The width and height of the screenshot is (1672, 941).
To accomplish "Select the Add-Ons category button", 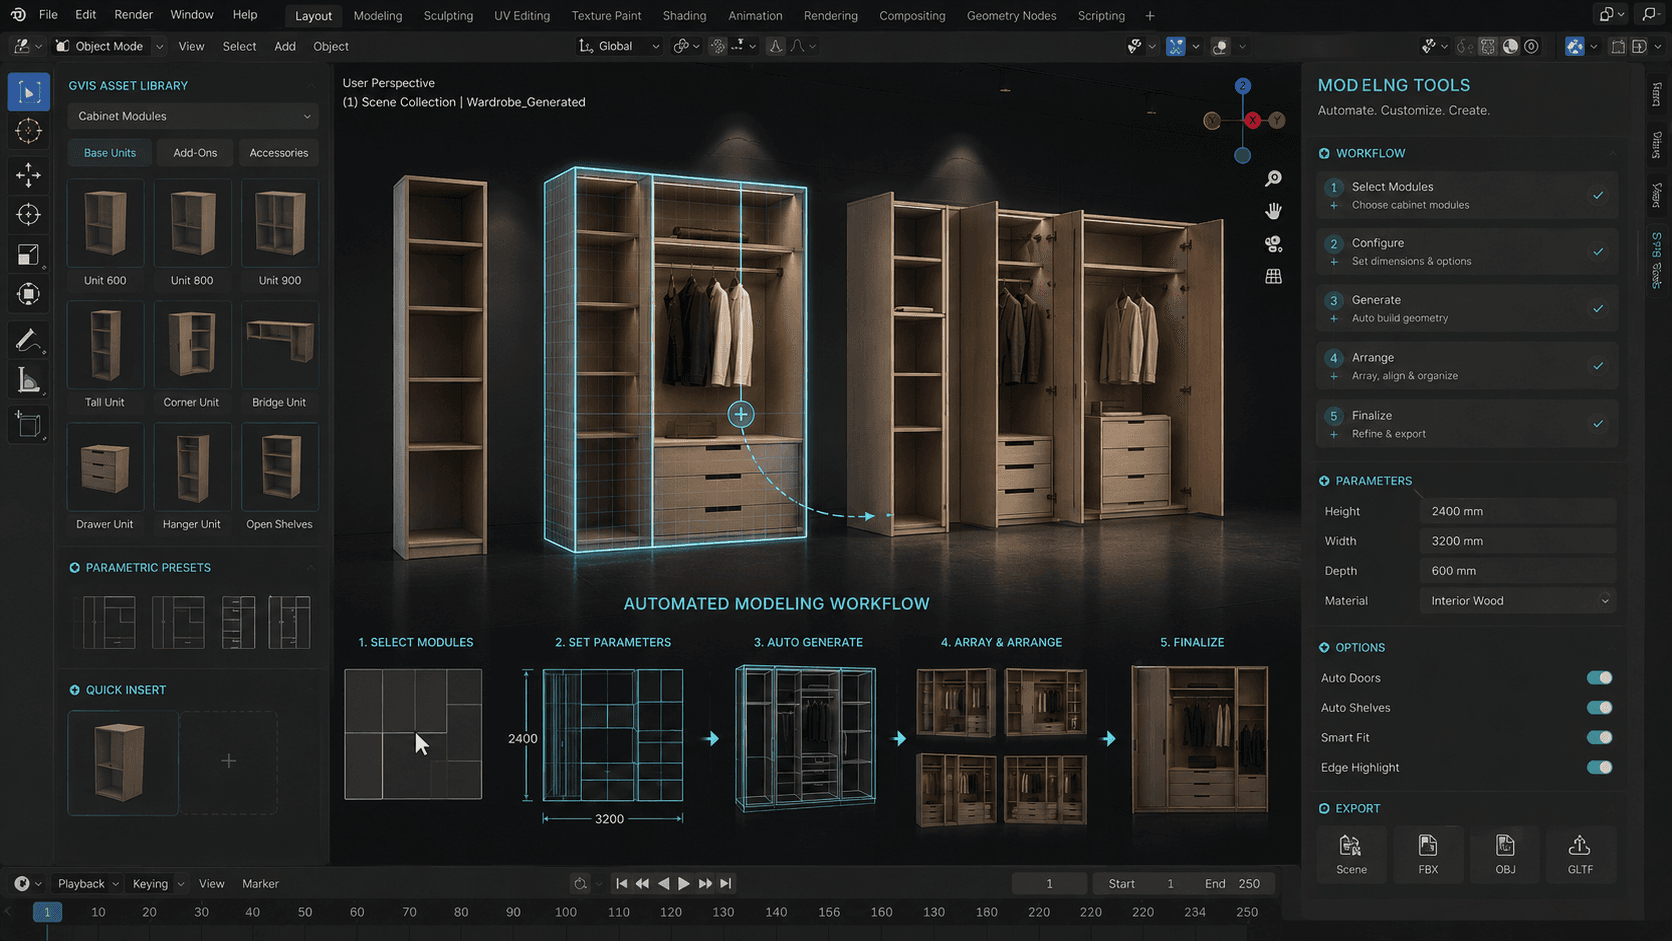I will 195,153.
